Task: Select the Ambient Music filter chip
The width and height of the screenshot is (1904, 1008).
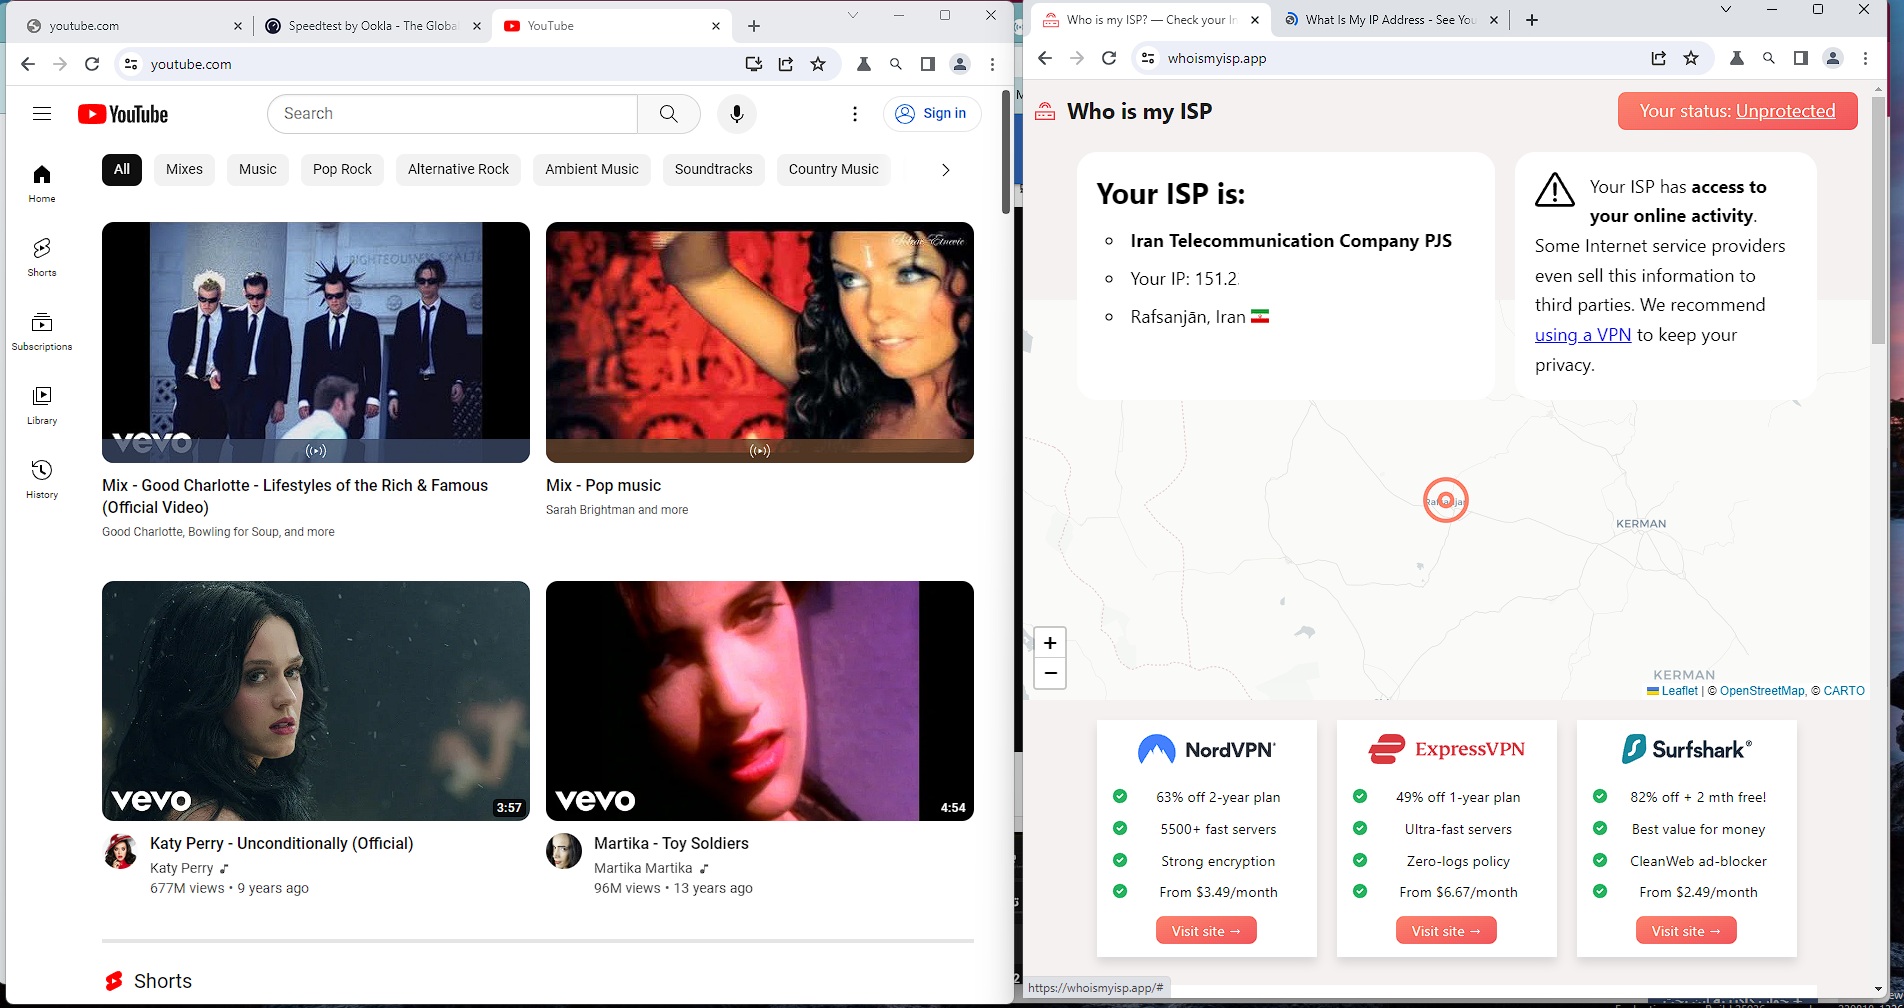Action: (592, 169)
